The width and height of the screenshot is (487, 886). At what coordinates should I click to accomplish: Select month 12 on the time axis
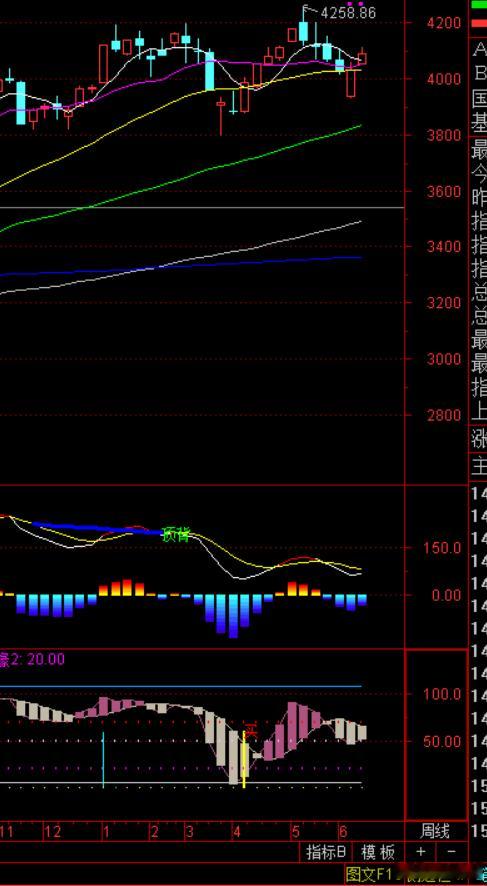coord(53,831)
